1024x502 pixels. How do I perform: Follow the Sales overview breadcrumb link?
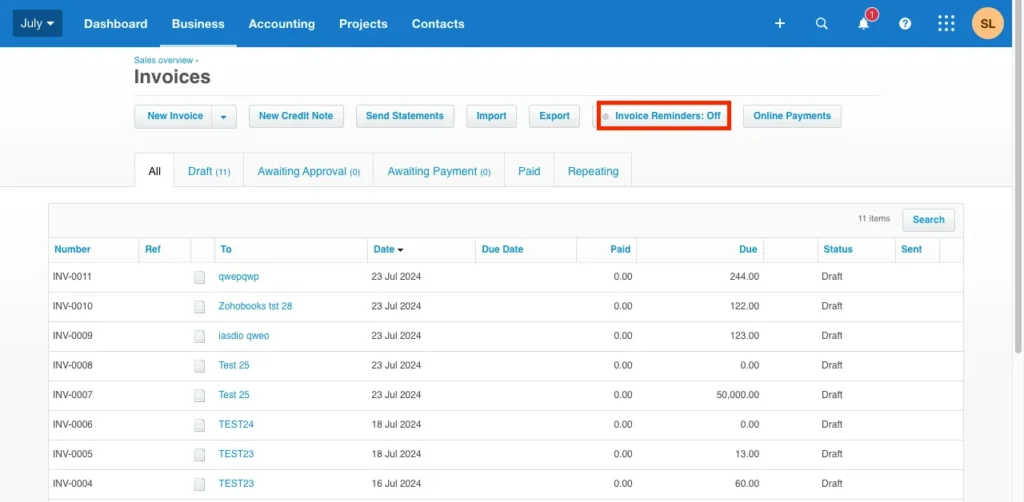tap(163, 60)
